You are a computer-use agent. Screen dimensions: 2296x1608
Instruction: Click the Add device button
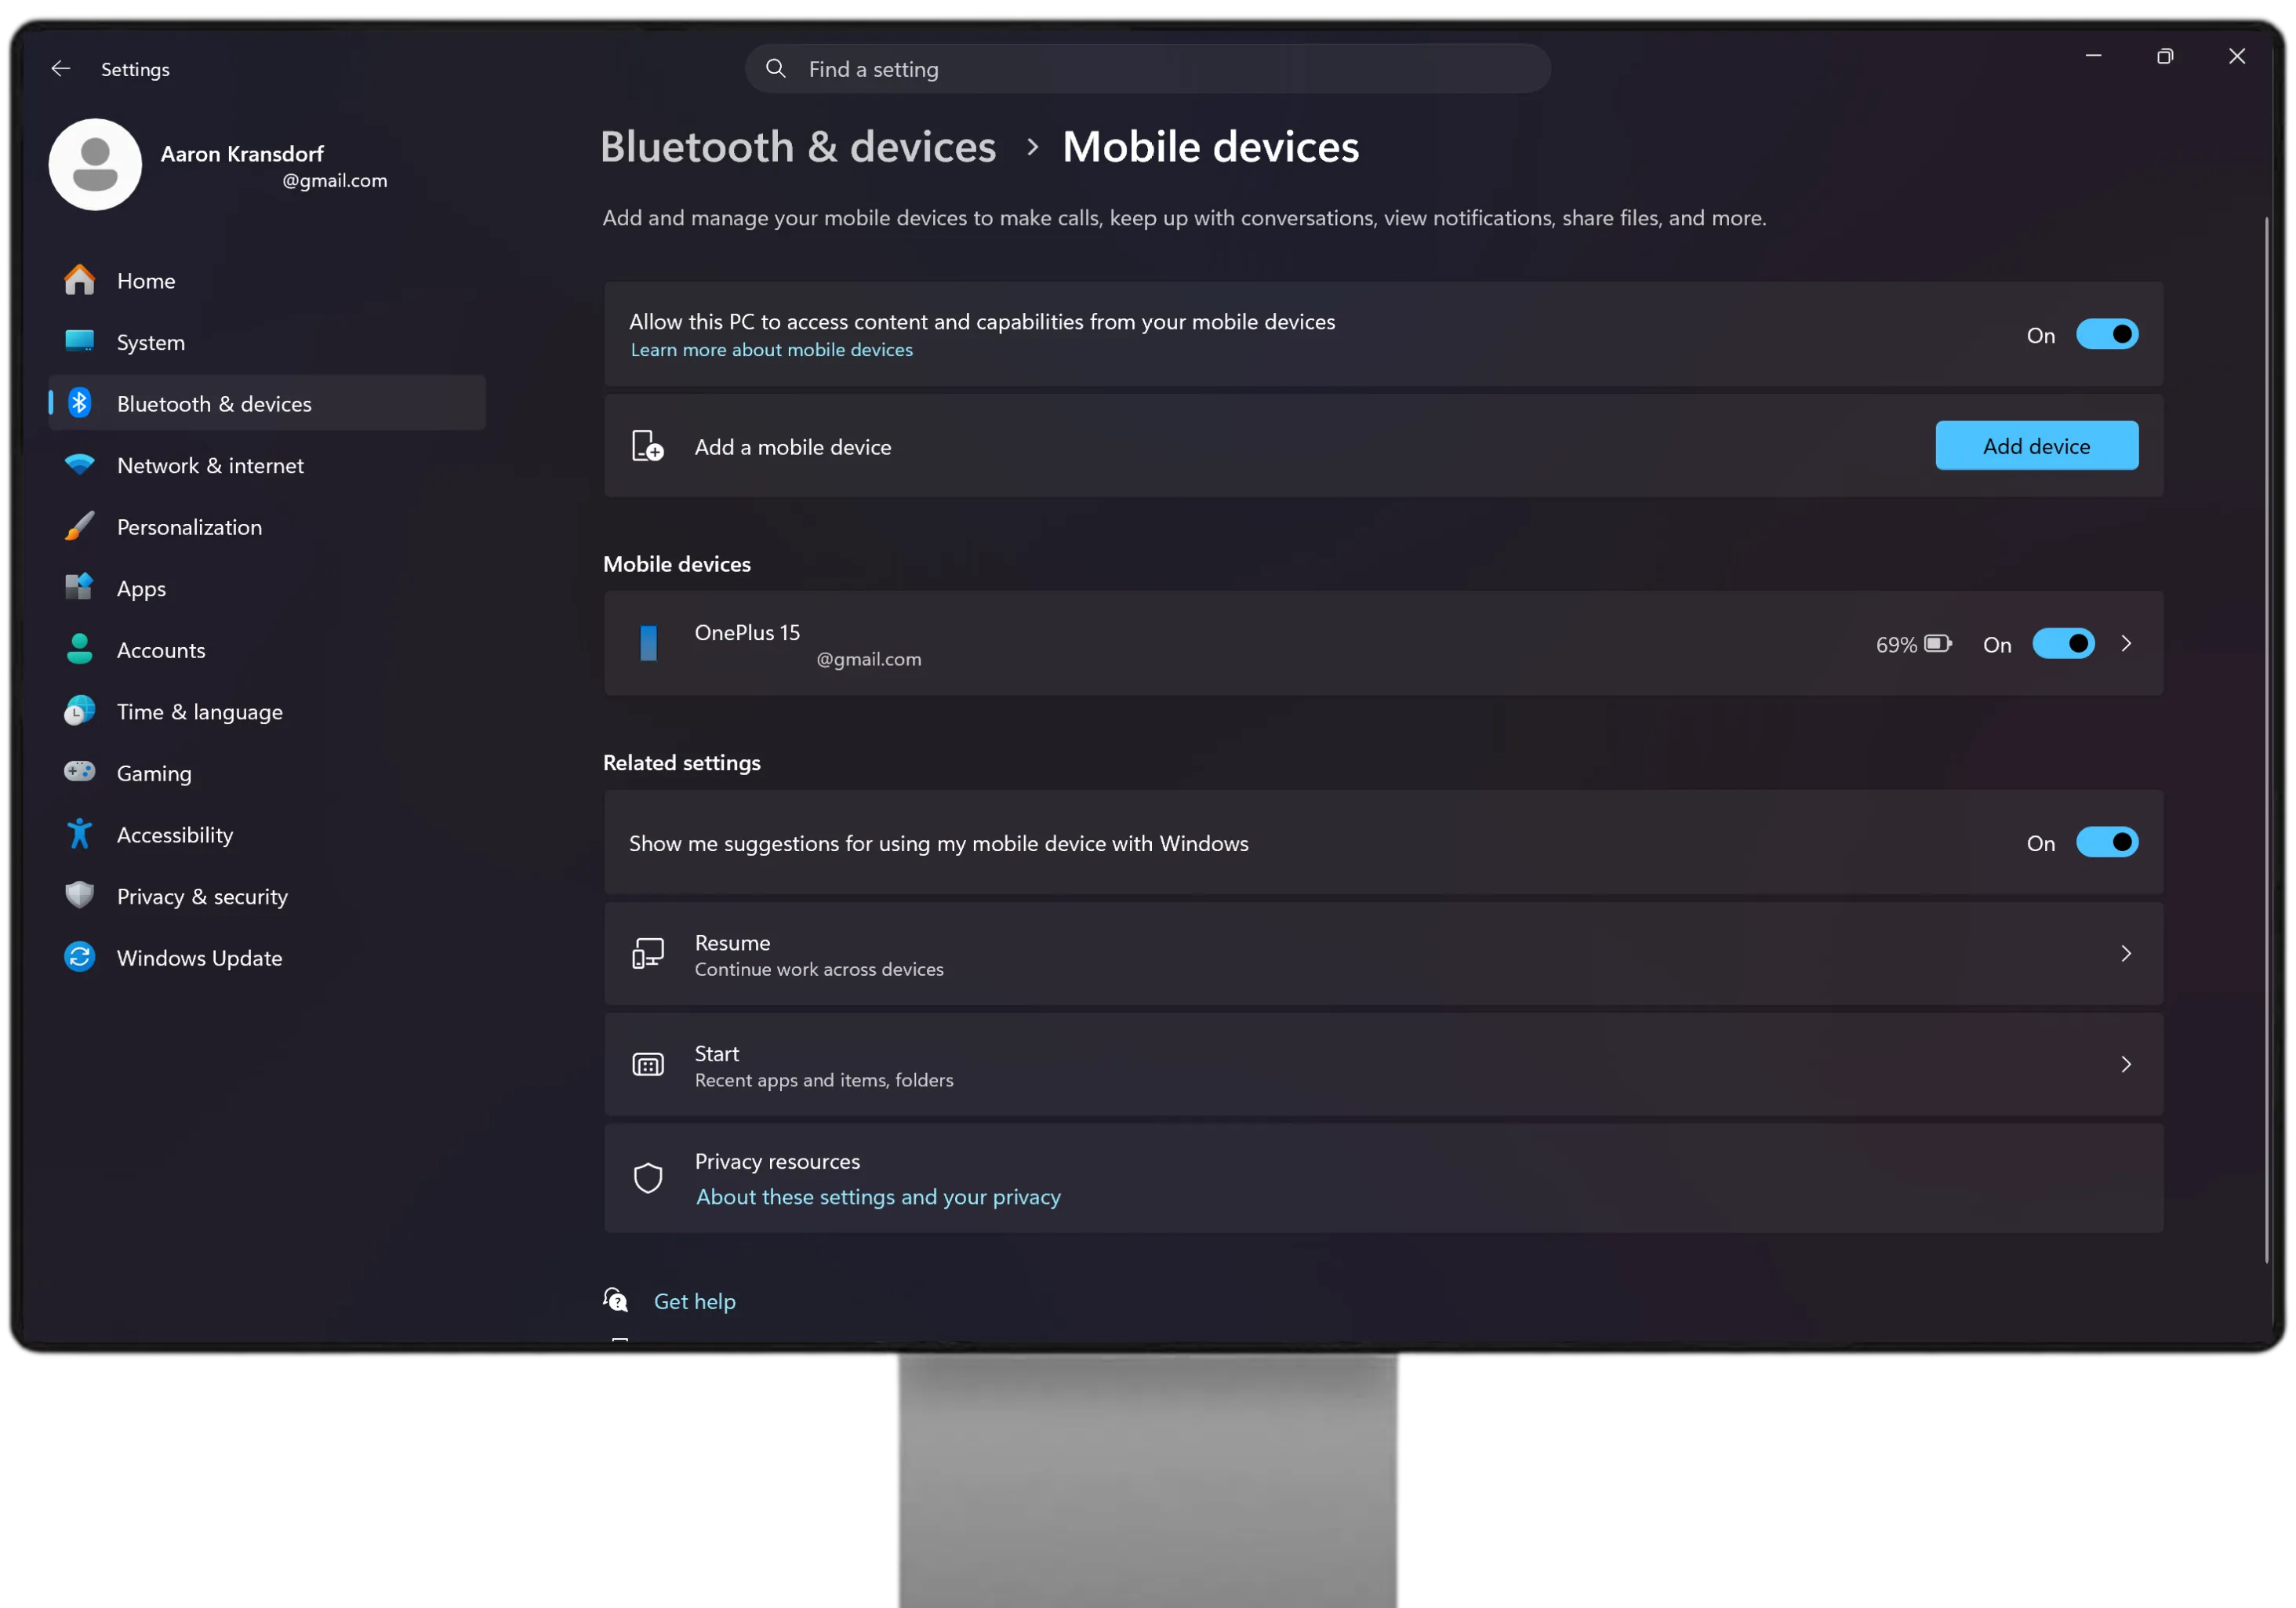click(2036, 445)
